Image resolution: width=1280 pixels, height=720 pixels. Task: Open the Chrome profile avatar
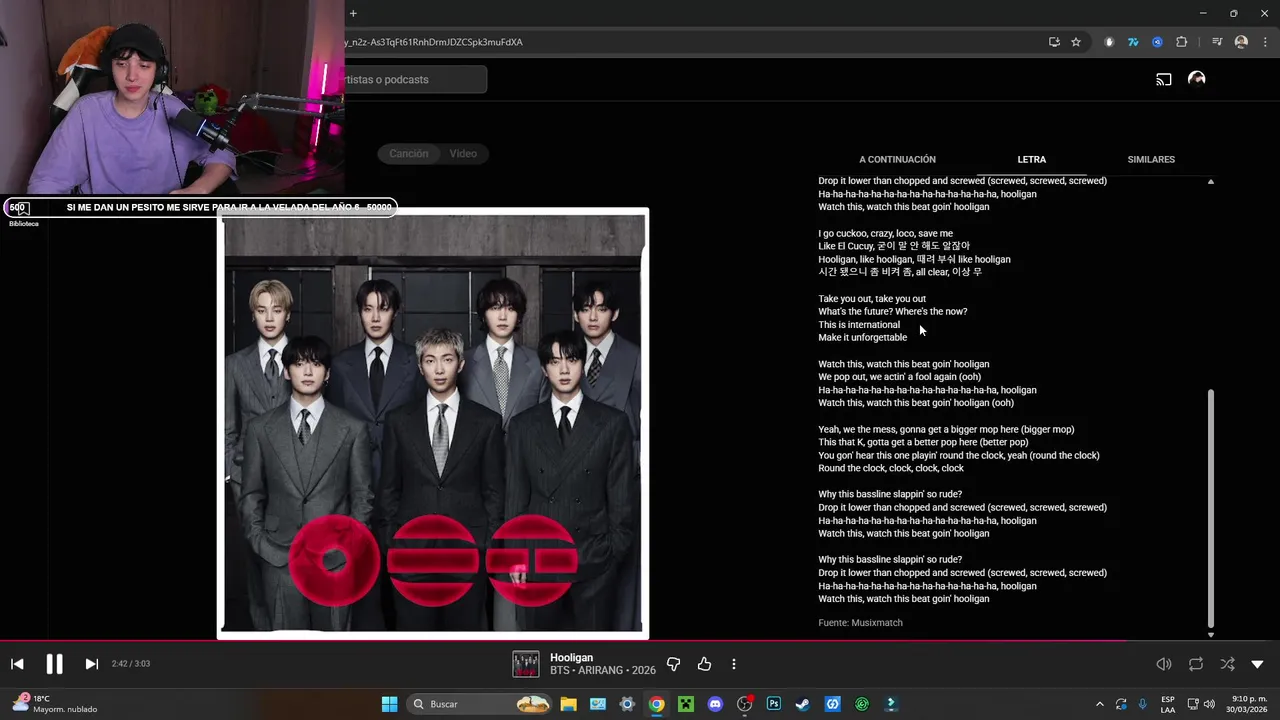tap(1241, 42)
